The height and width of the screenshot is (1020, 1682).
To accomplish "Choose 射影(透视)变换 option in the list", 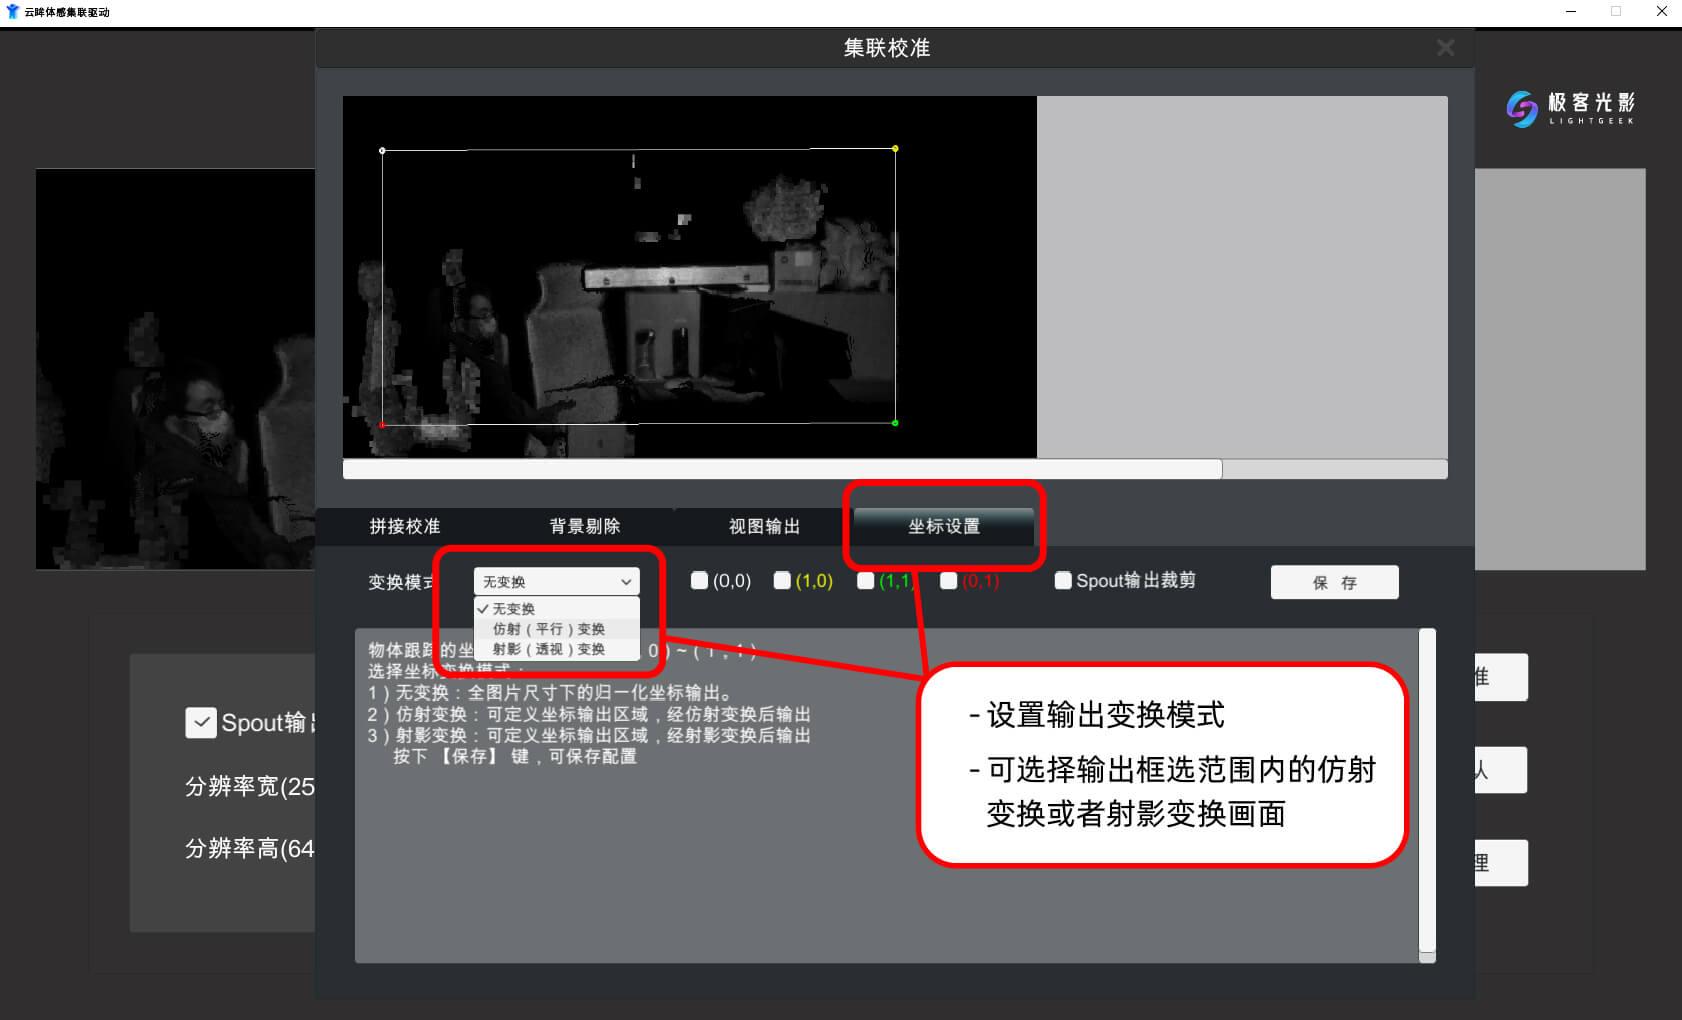I will [x=548, y=649].
